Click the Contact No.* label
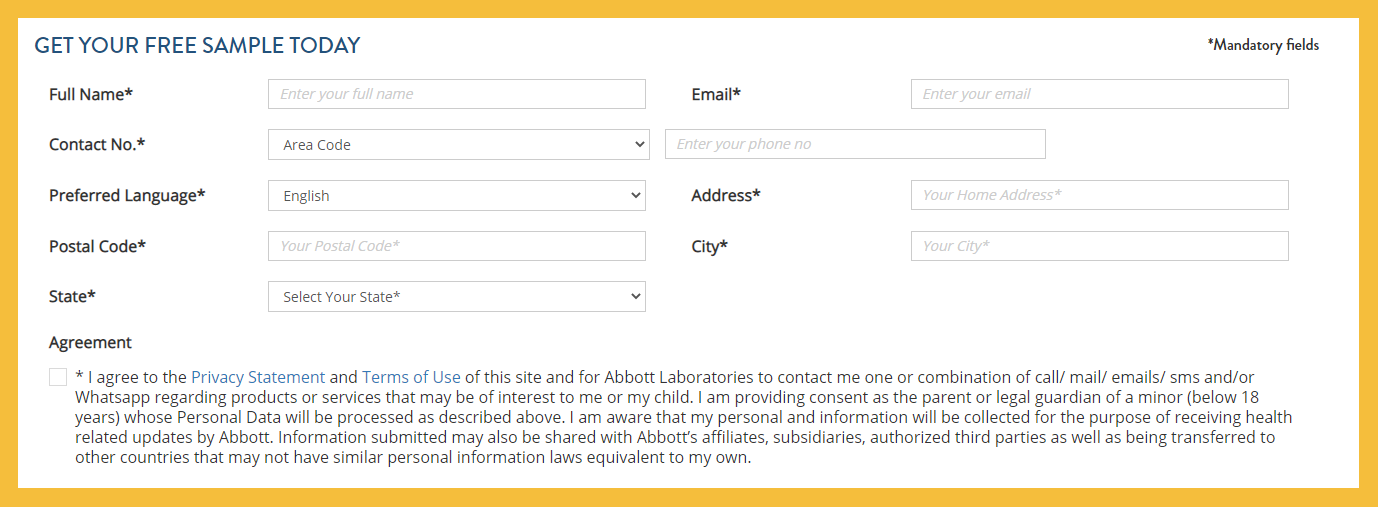 [97, 145]
